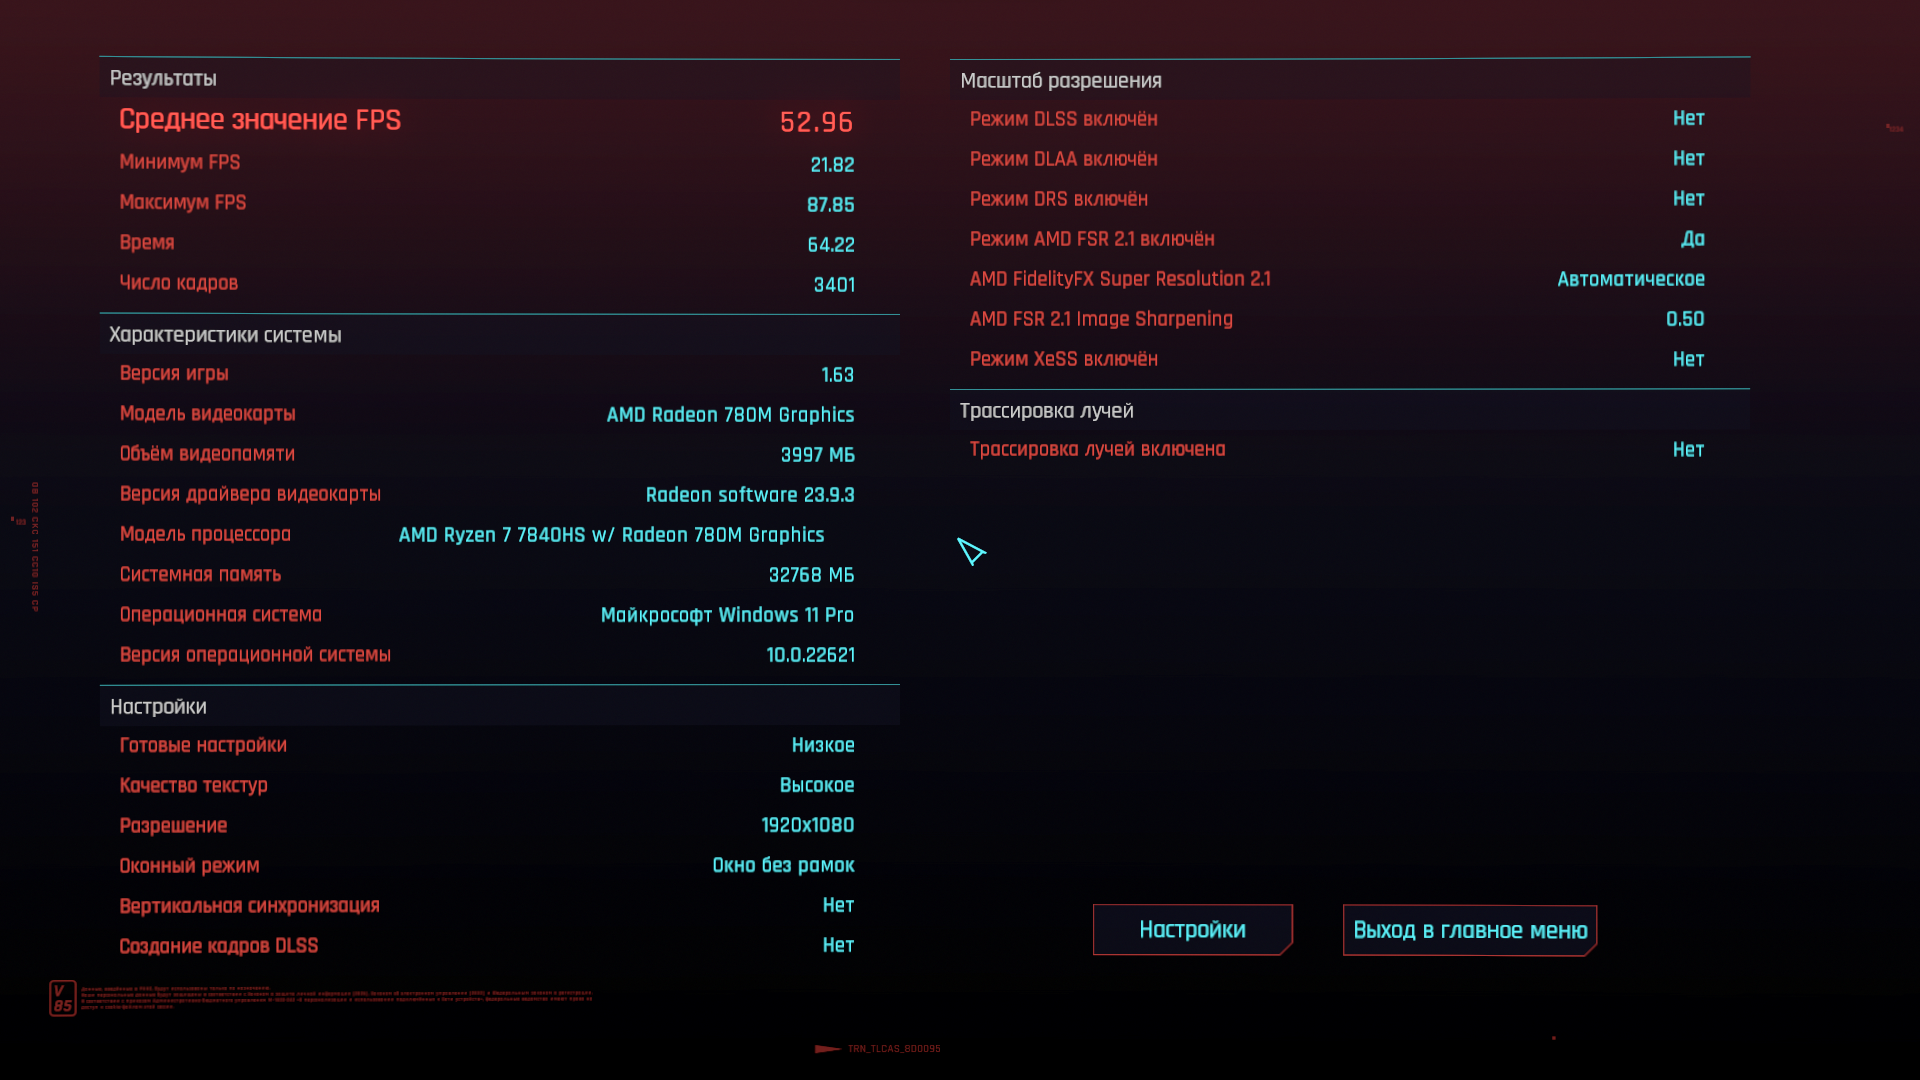Image resolution: width=1920 pixels, height=1080 pixels.
Task: Click the Настройки section header on left
Action: (158, 707)
